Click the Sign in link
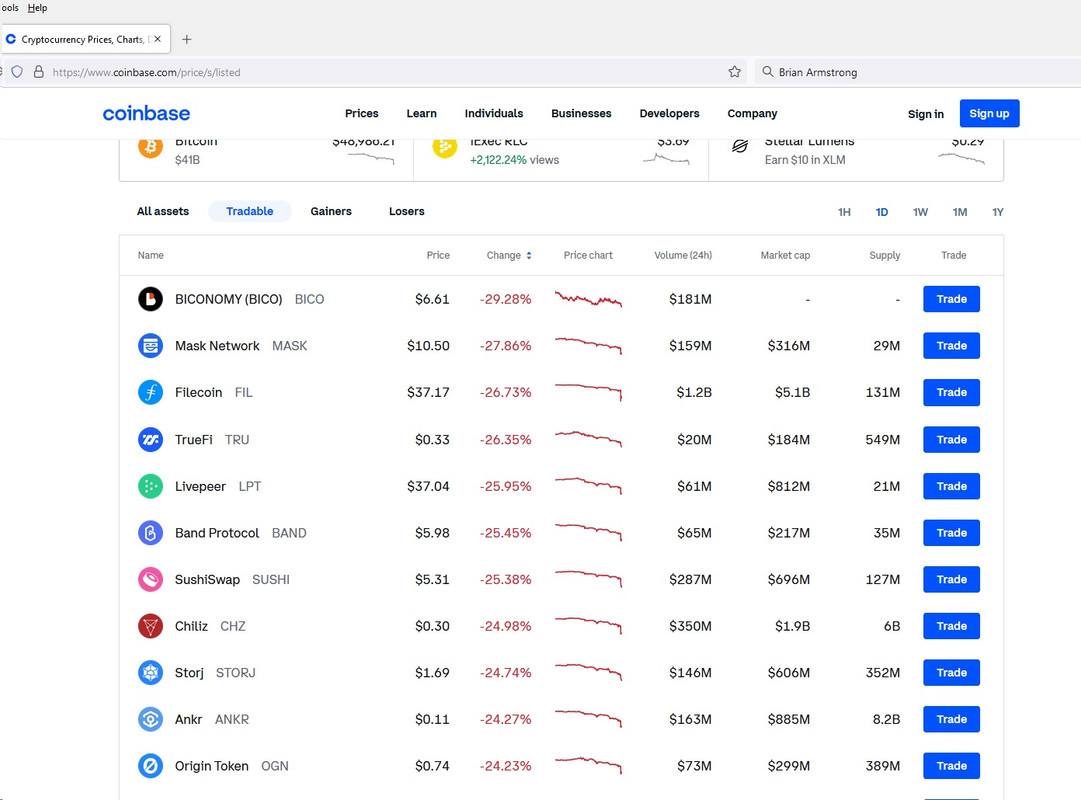The height and width of the screenshot is (800, 1081). click(x=925, y=114)
